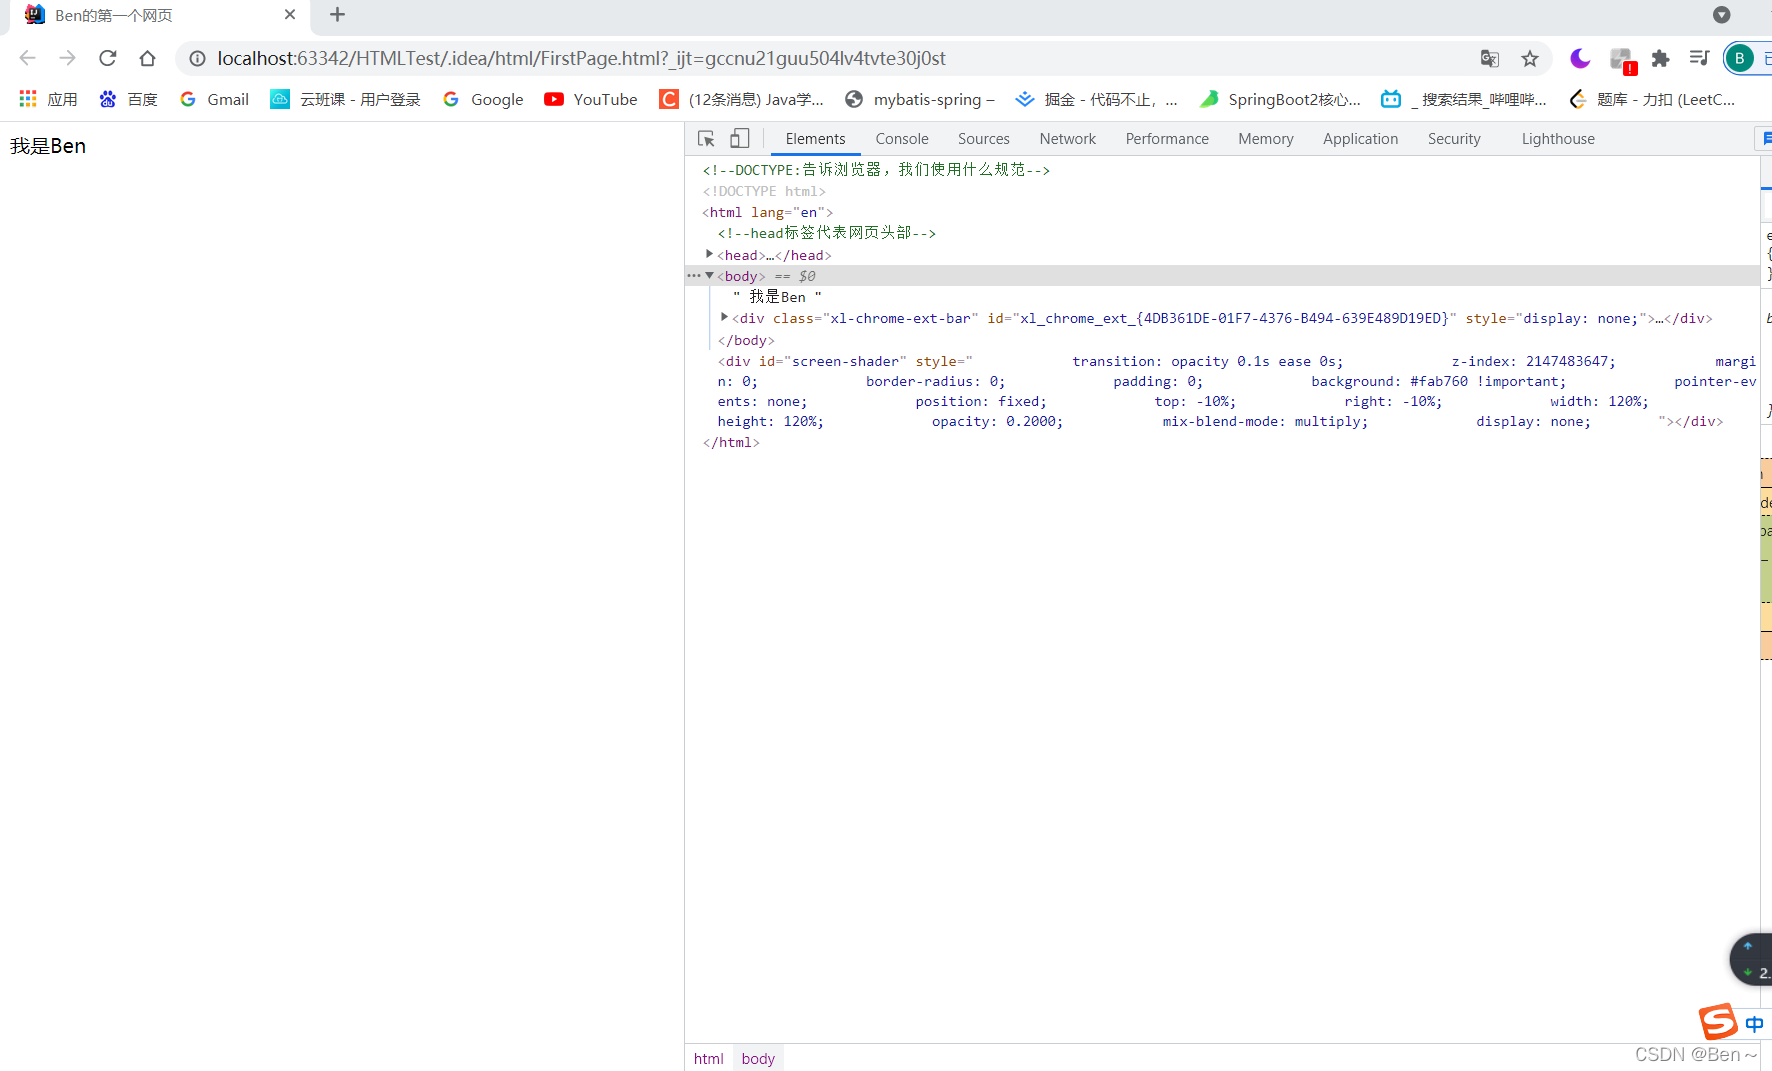Open the Google bookmark
The height and width of the screenshot is (1071, 1772).
pos(483,99)
